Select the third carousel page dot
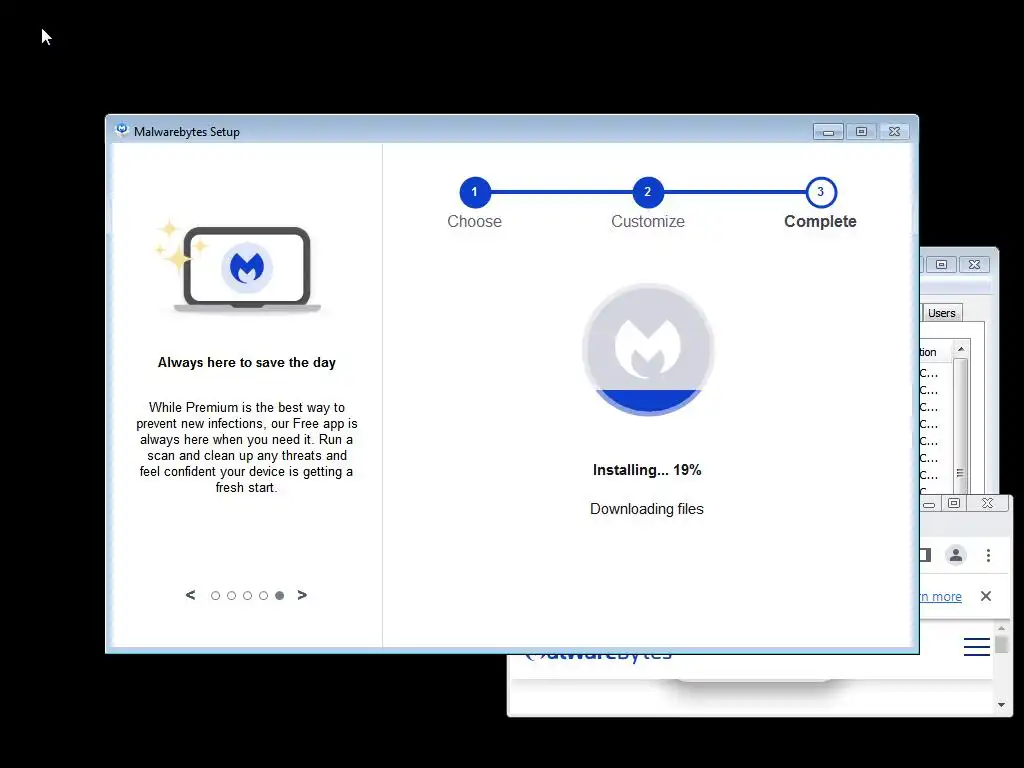 248,596
